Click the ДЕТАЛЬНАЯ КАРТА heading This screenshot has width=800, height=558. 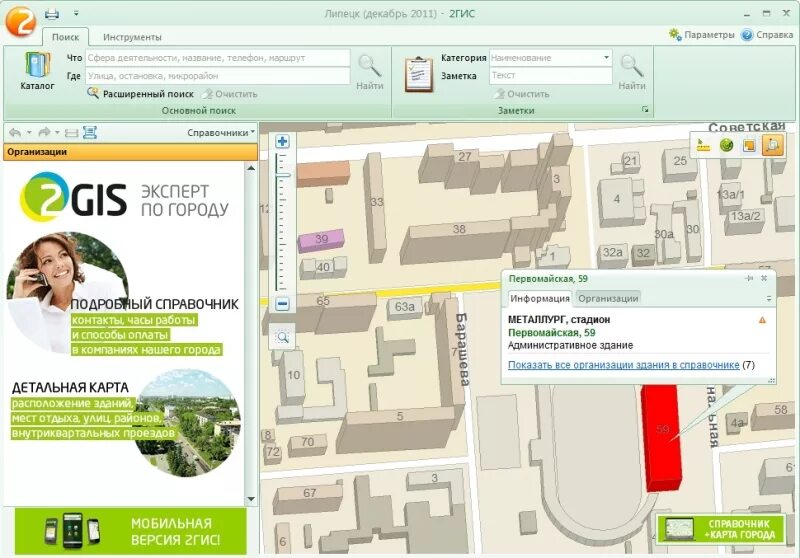coord(70,388)
